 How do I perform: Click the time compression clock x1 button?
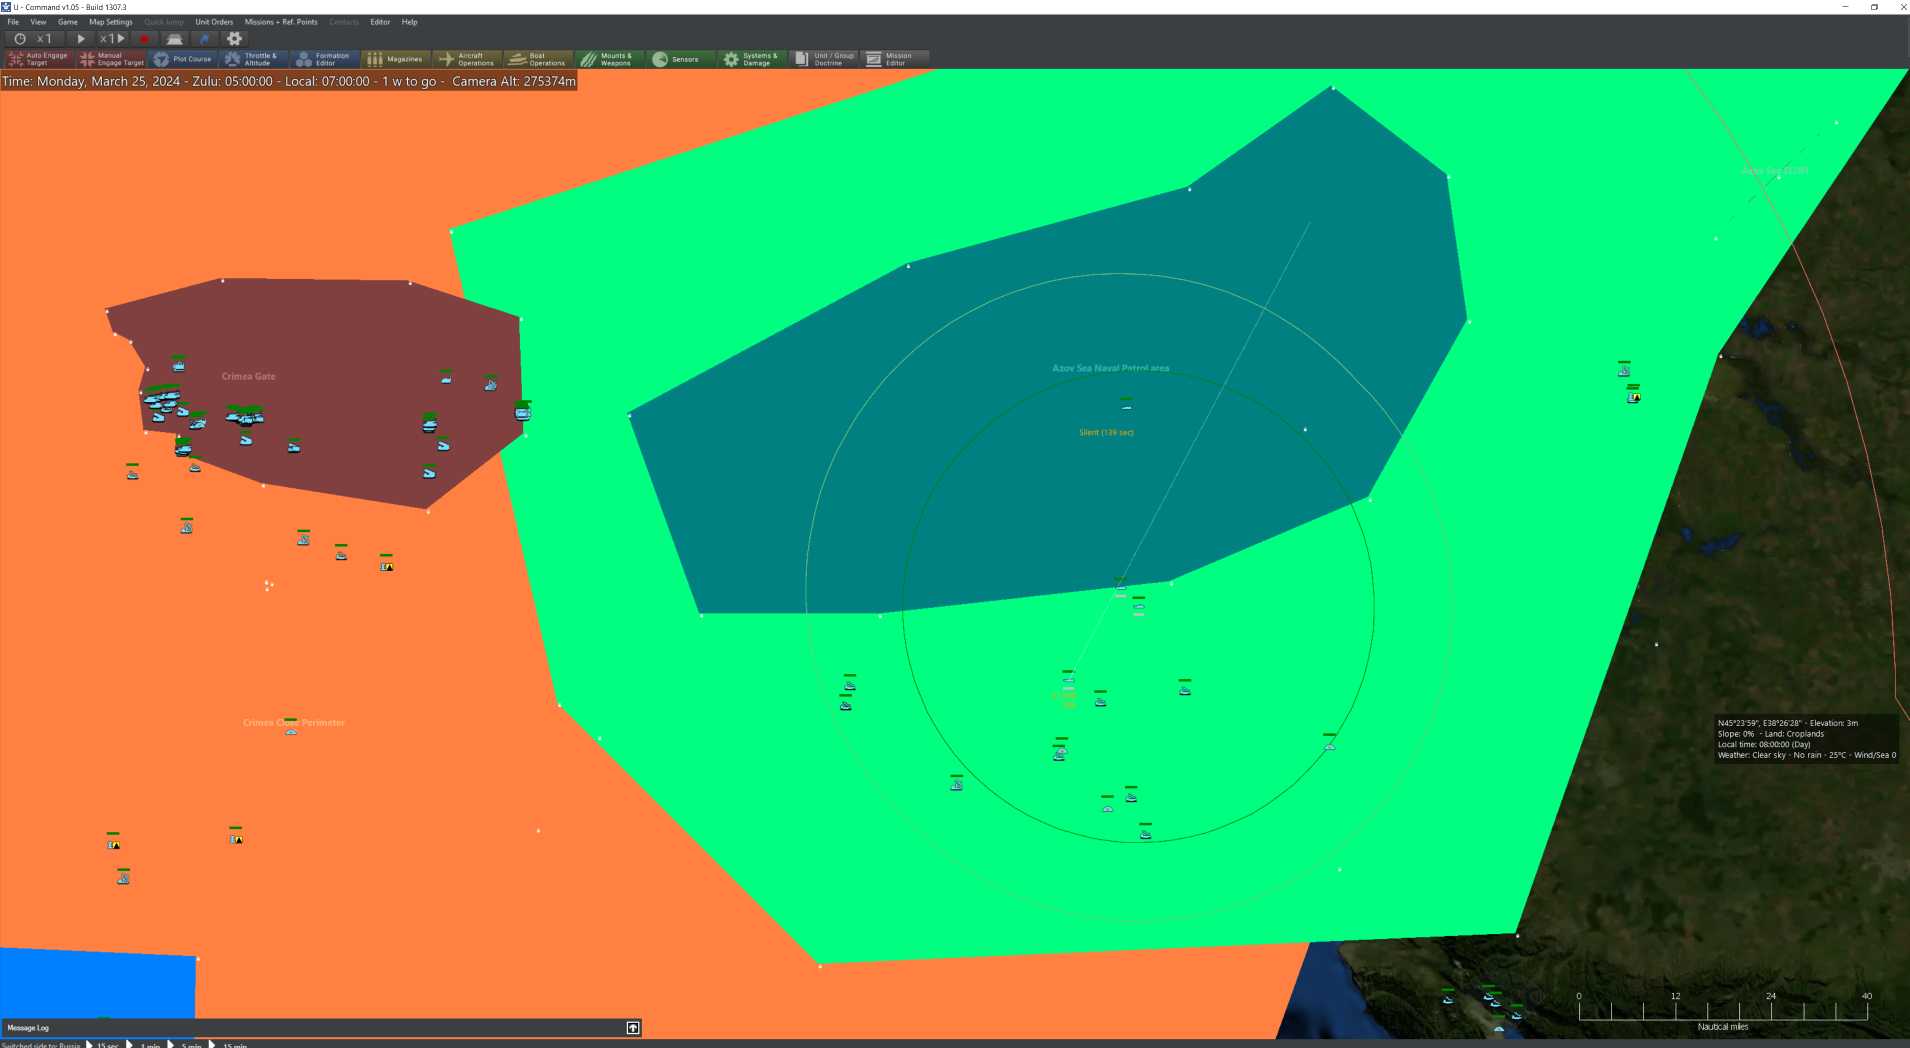click(32, 39)
